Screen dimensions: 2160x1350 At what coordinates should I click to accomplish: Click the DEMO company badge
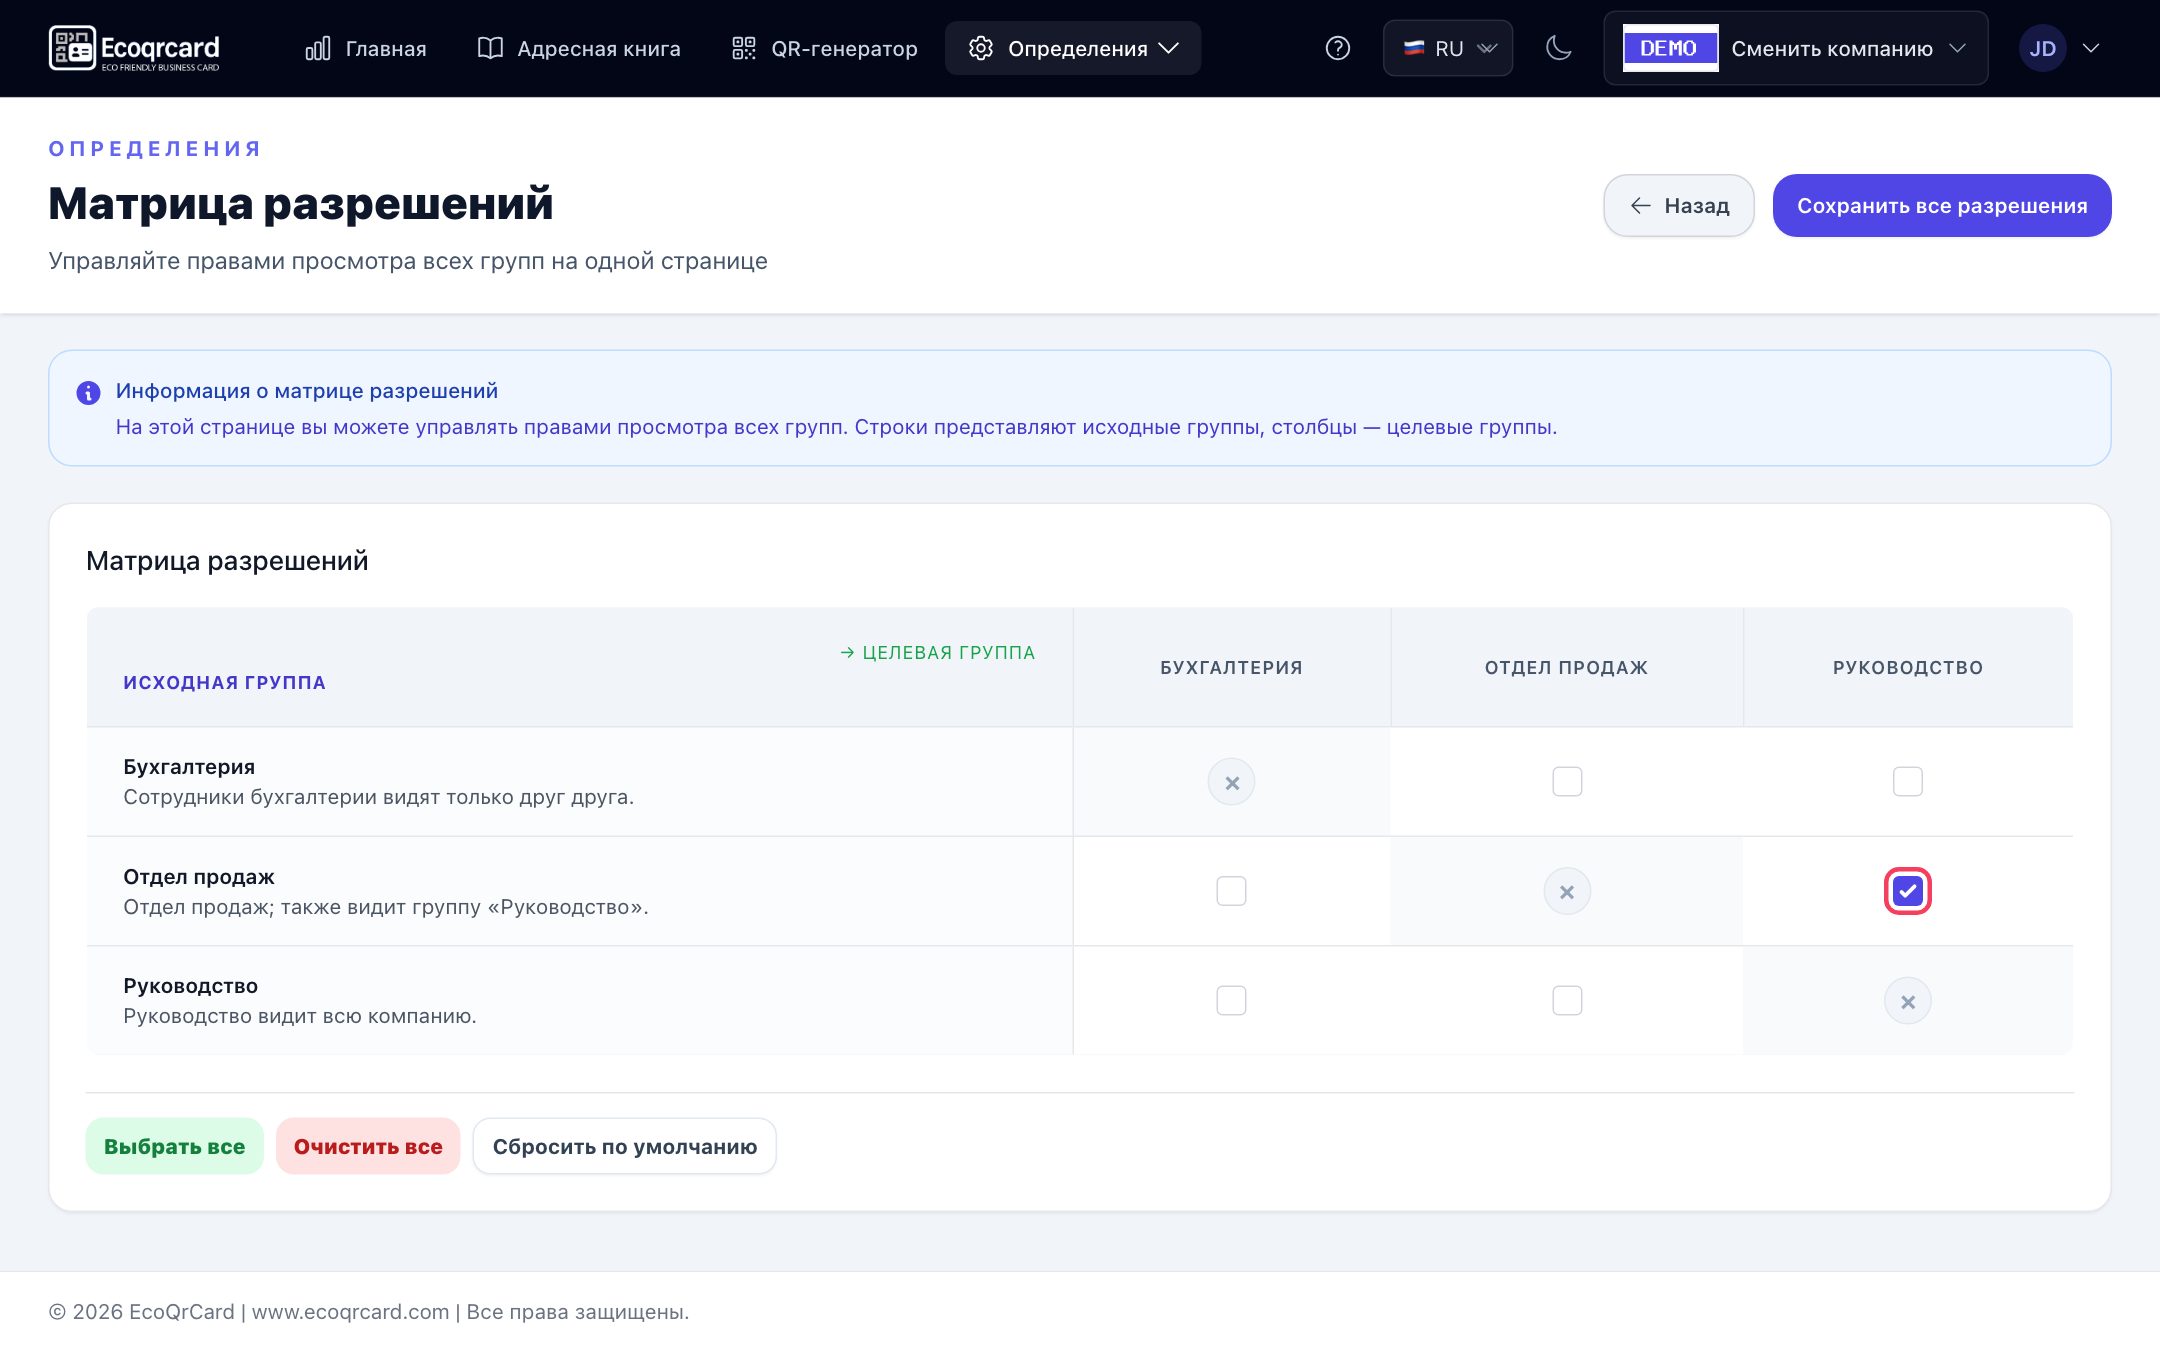(1669, 48)
